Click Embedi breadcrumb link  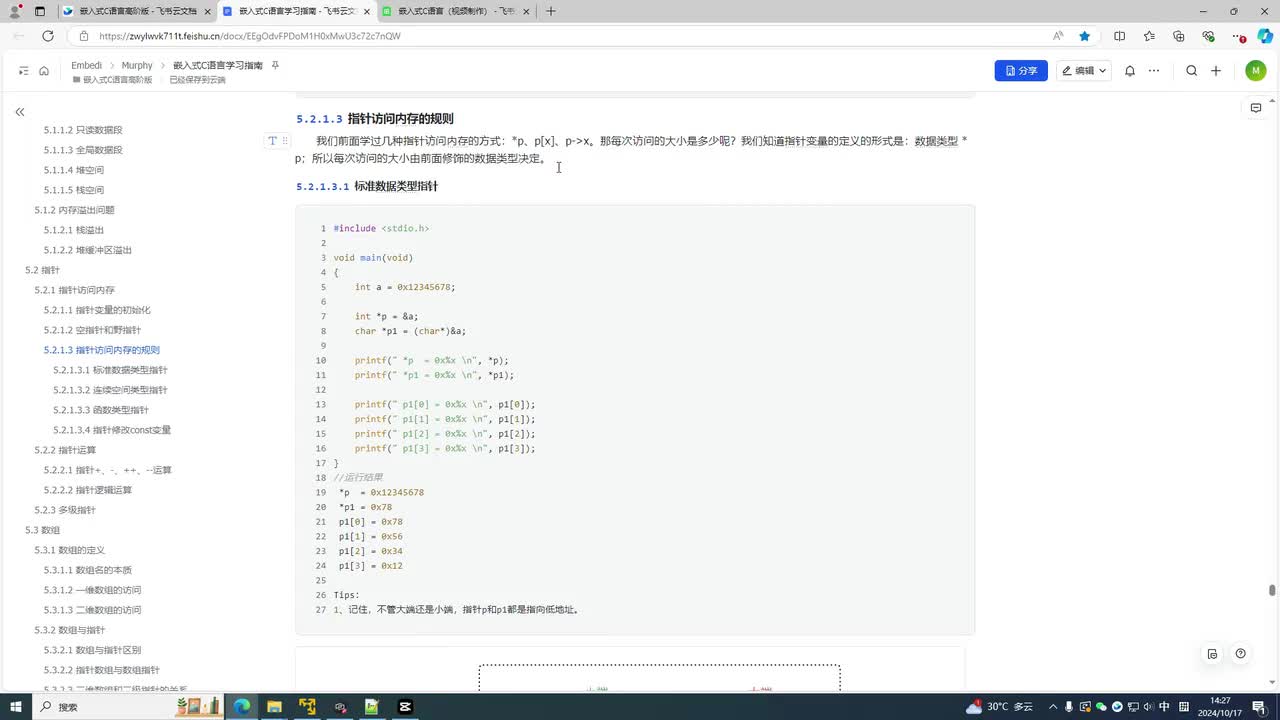(86, 65)
